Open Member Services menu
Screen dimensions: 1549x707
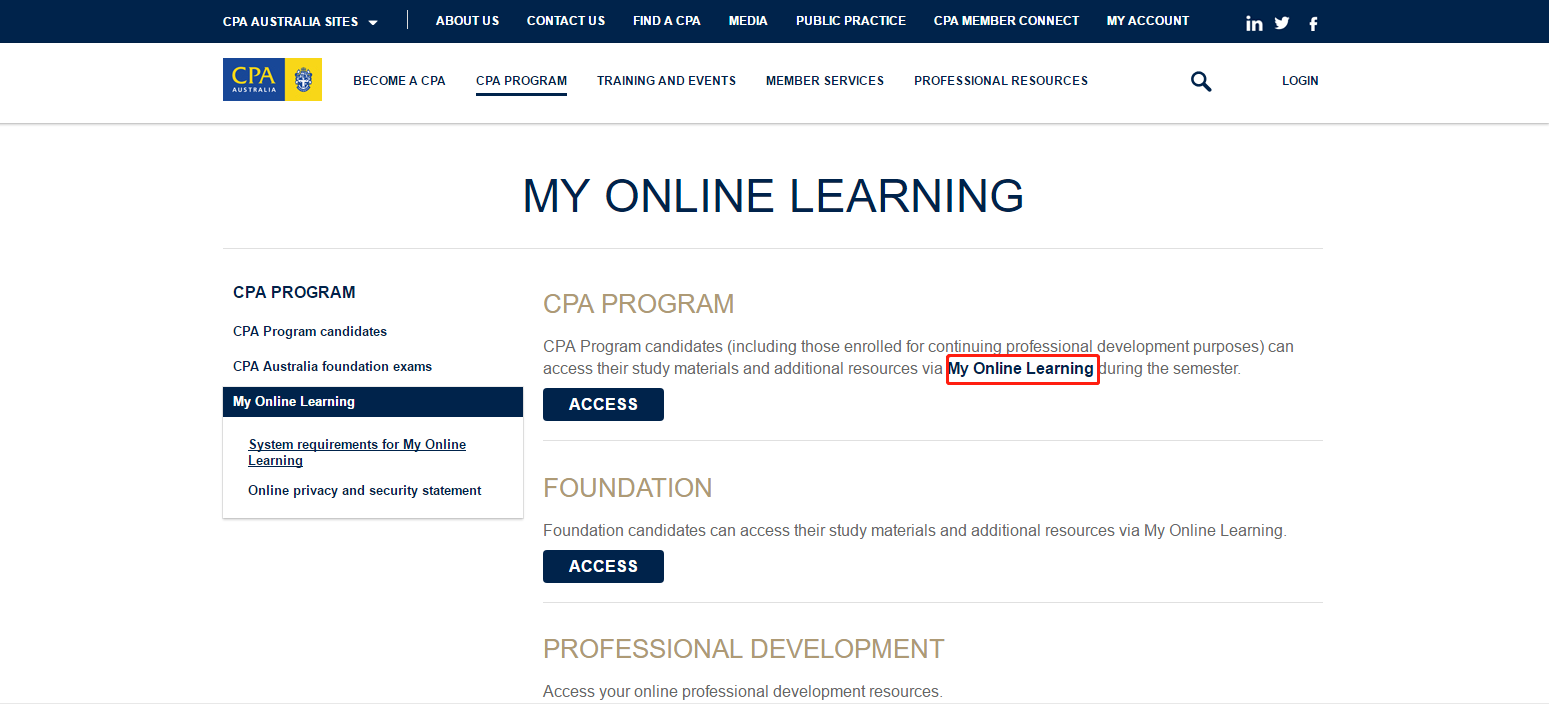pos(825,81)
